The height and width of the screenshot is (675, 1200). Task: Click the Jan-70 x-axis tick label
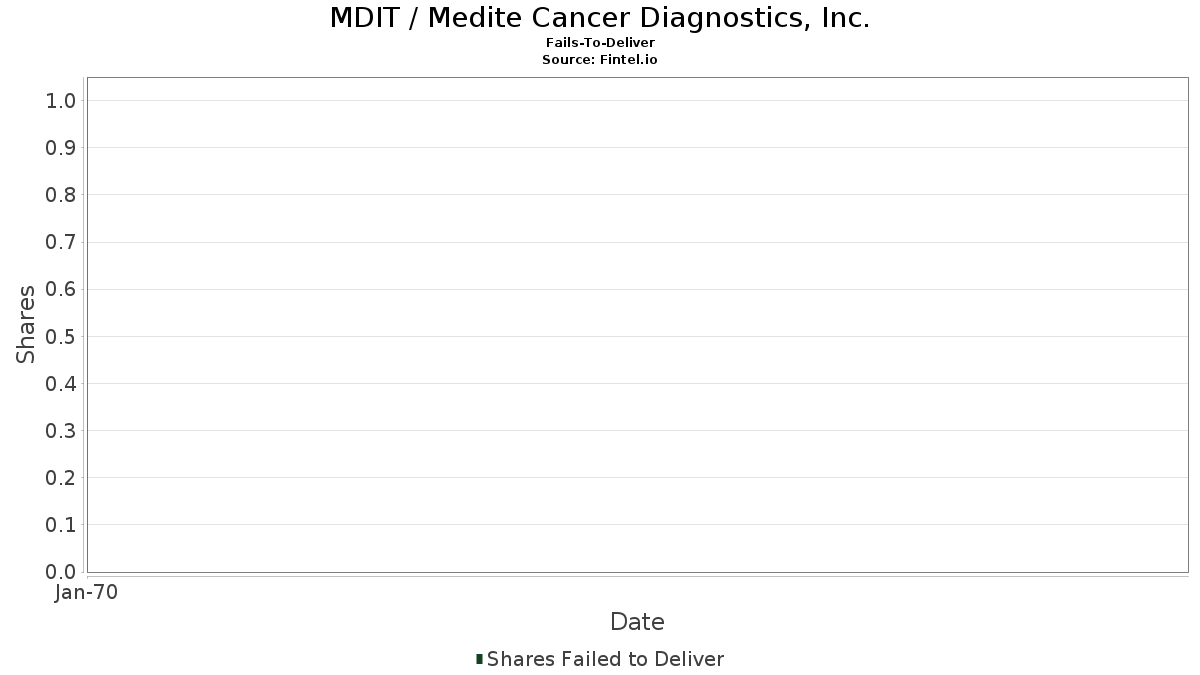tap(87, 592)
